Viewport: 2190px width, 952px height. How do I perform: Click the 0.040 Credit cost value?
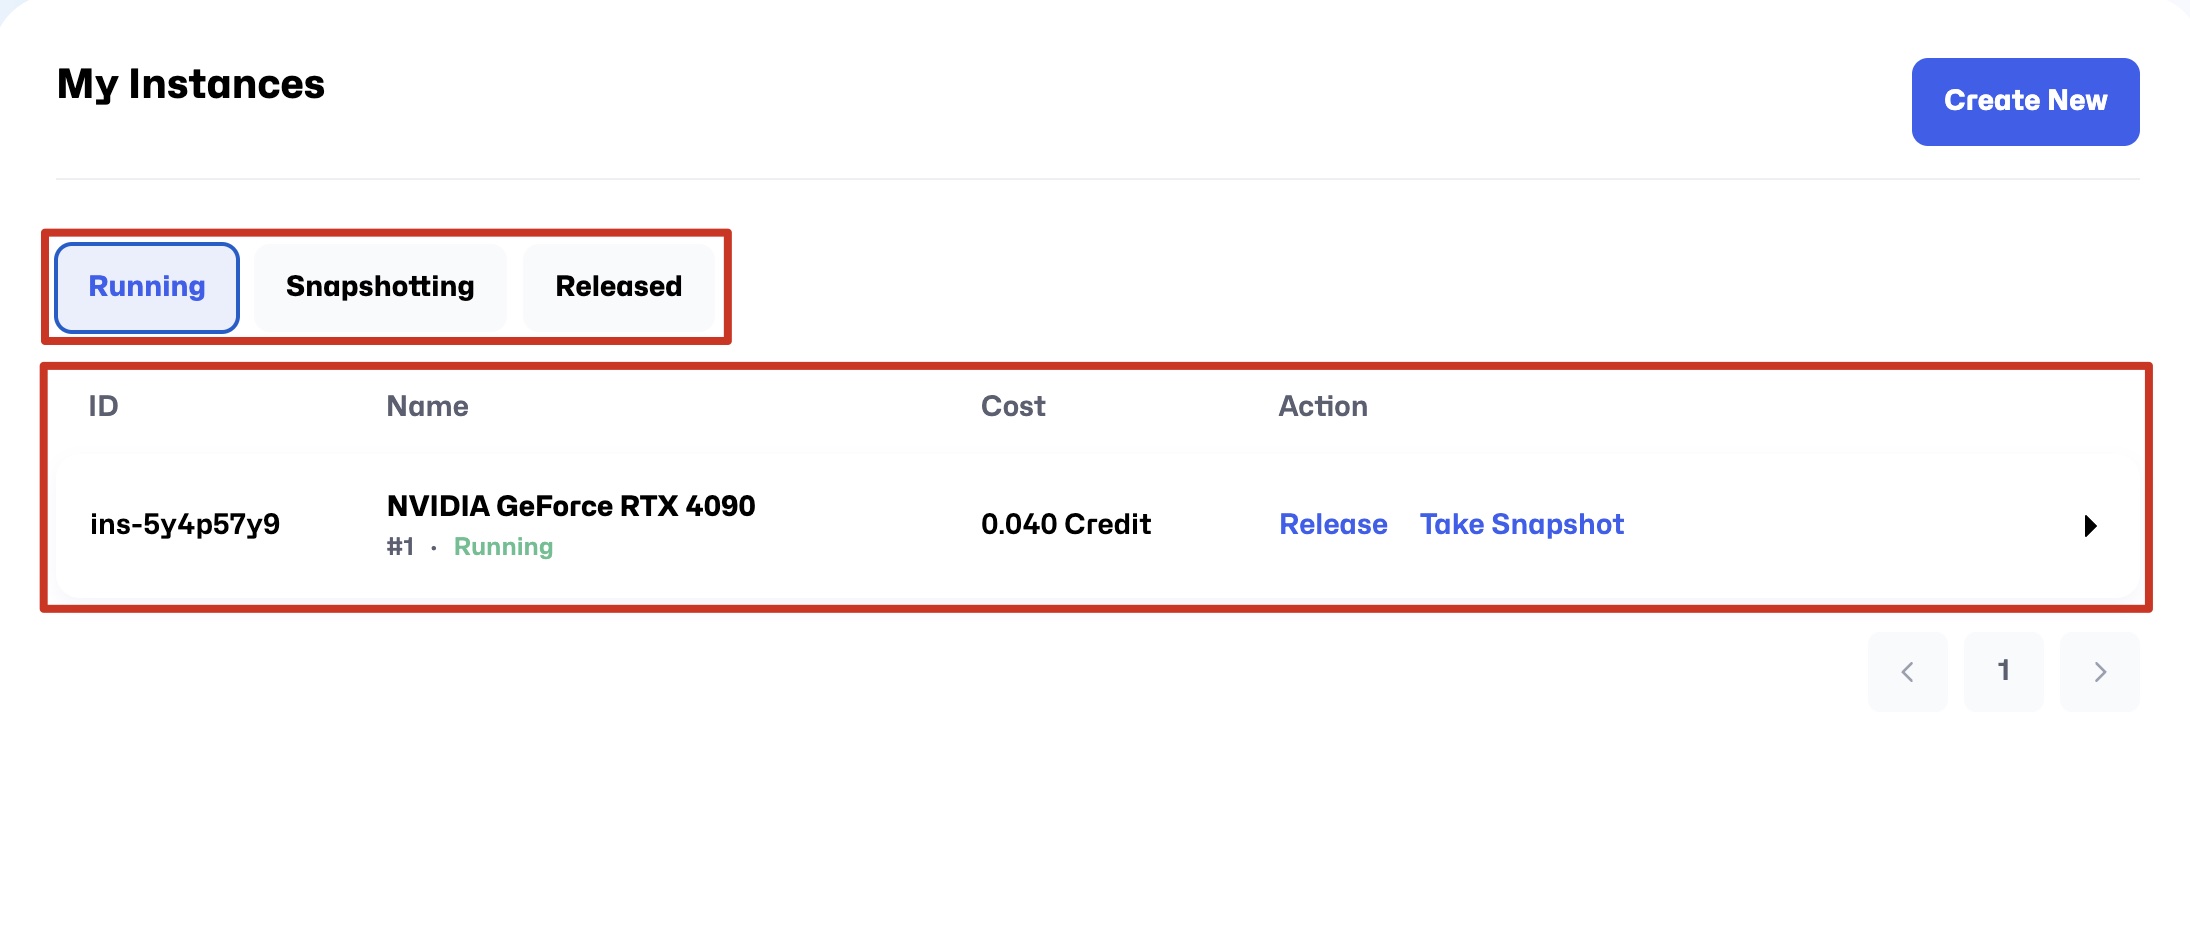click(1065, 525)
